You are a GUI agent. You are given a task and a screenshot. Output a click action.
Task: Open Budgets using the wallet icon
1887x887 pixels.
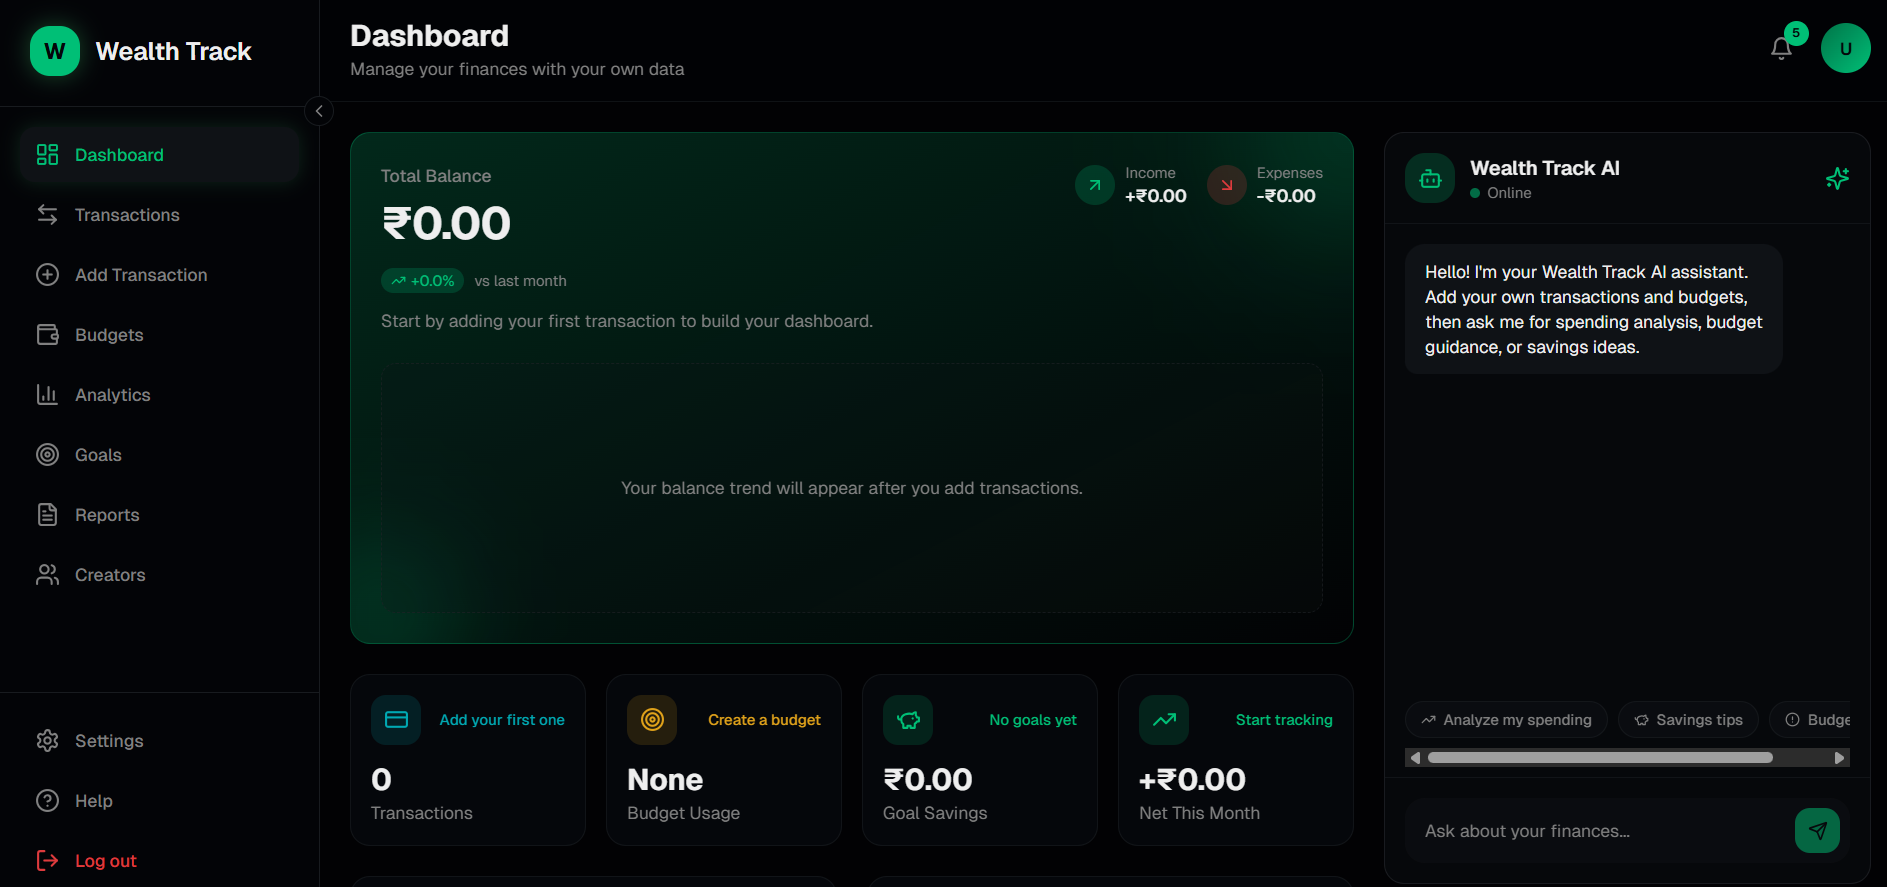pyautogui.click(x=47, y=334)
